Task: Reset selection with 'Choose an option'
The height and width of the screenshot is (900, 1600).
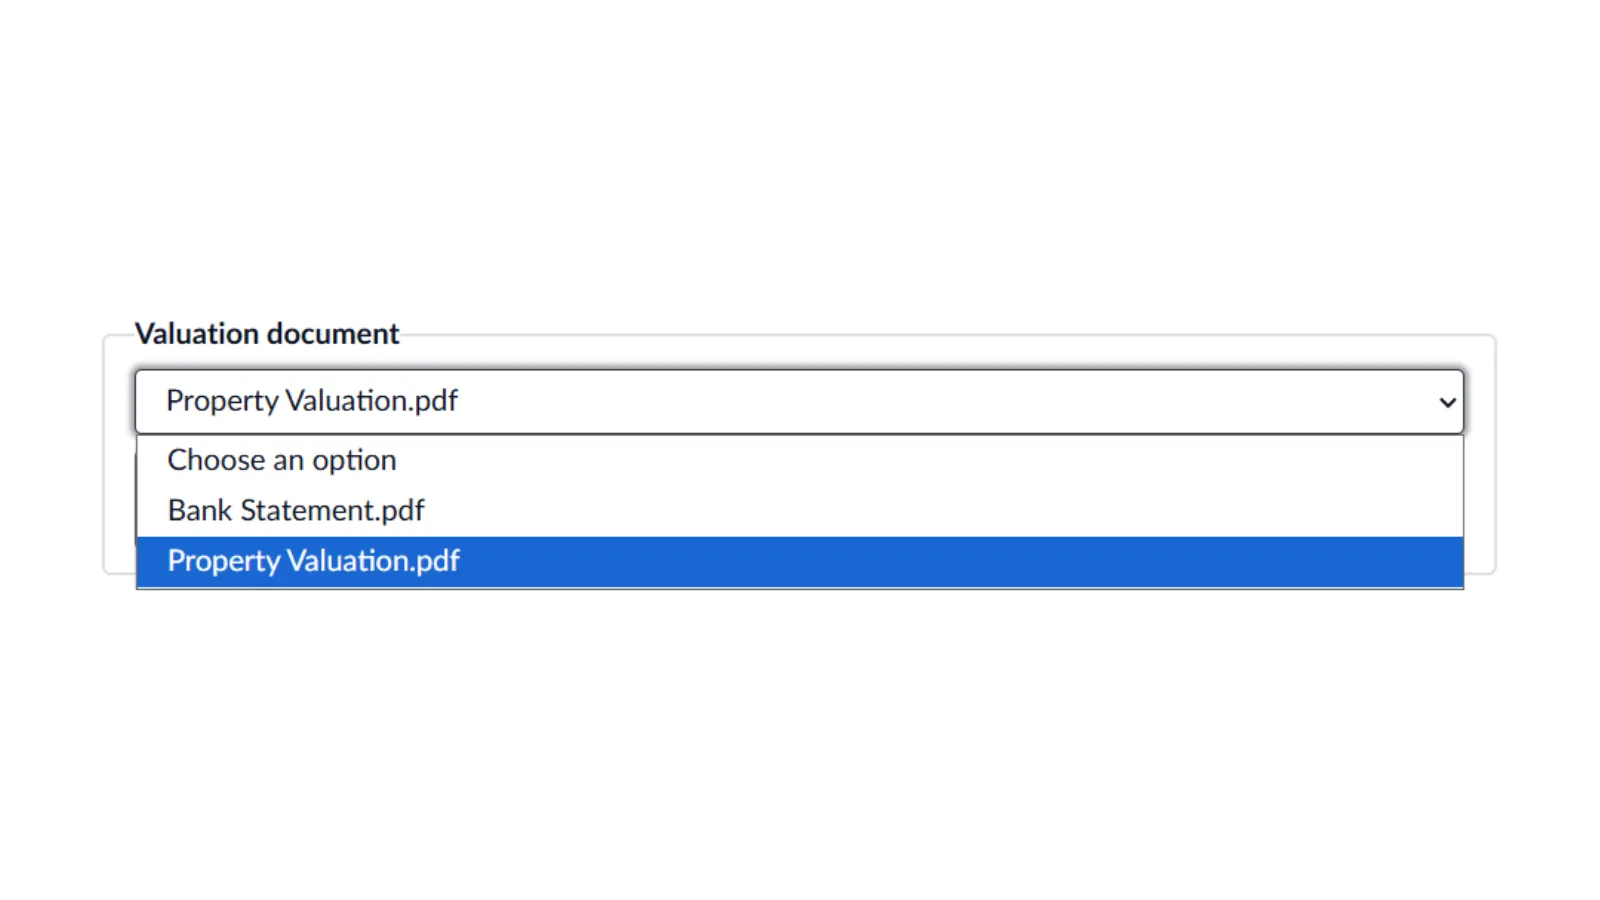Action: point(282,460)
